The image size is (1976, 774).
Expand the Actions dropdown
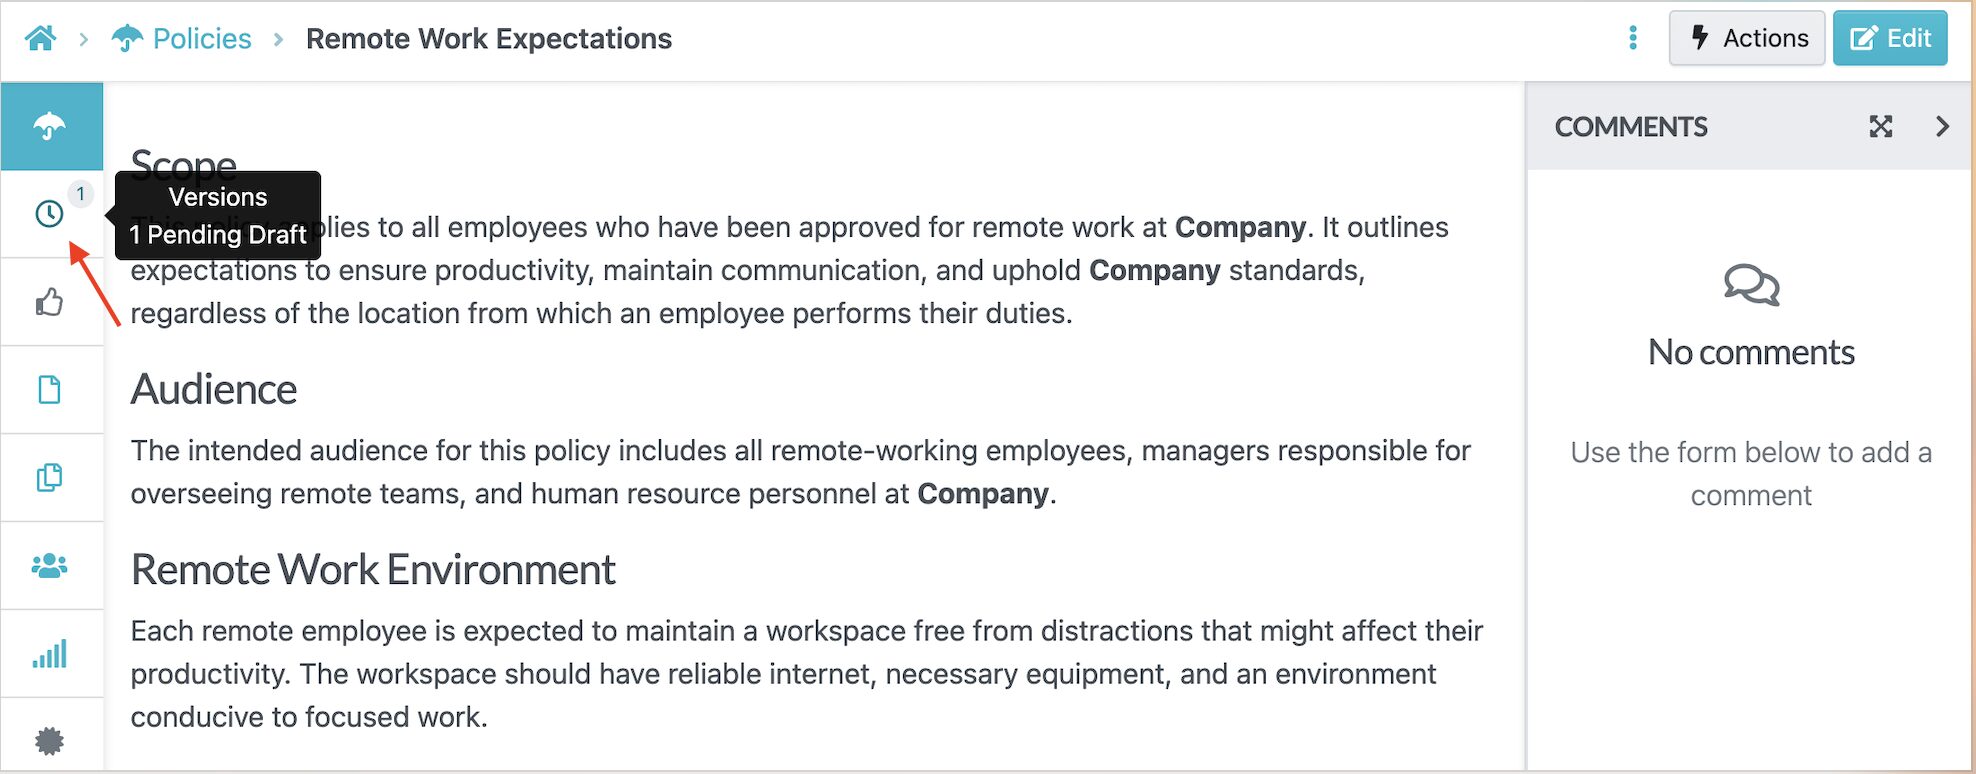coord(1747,37)
